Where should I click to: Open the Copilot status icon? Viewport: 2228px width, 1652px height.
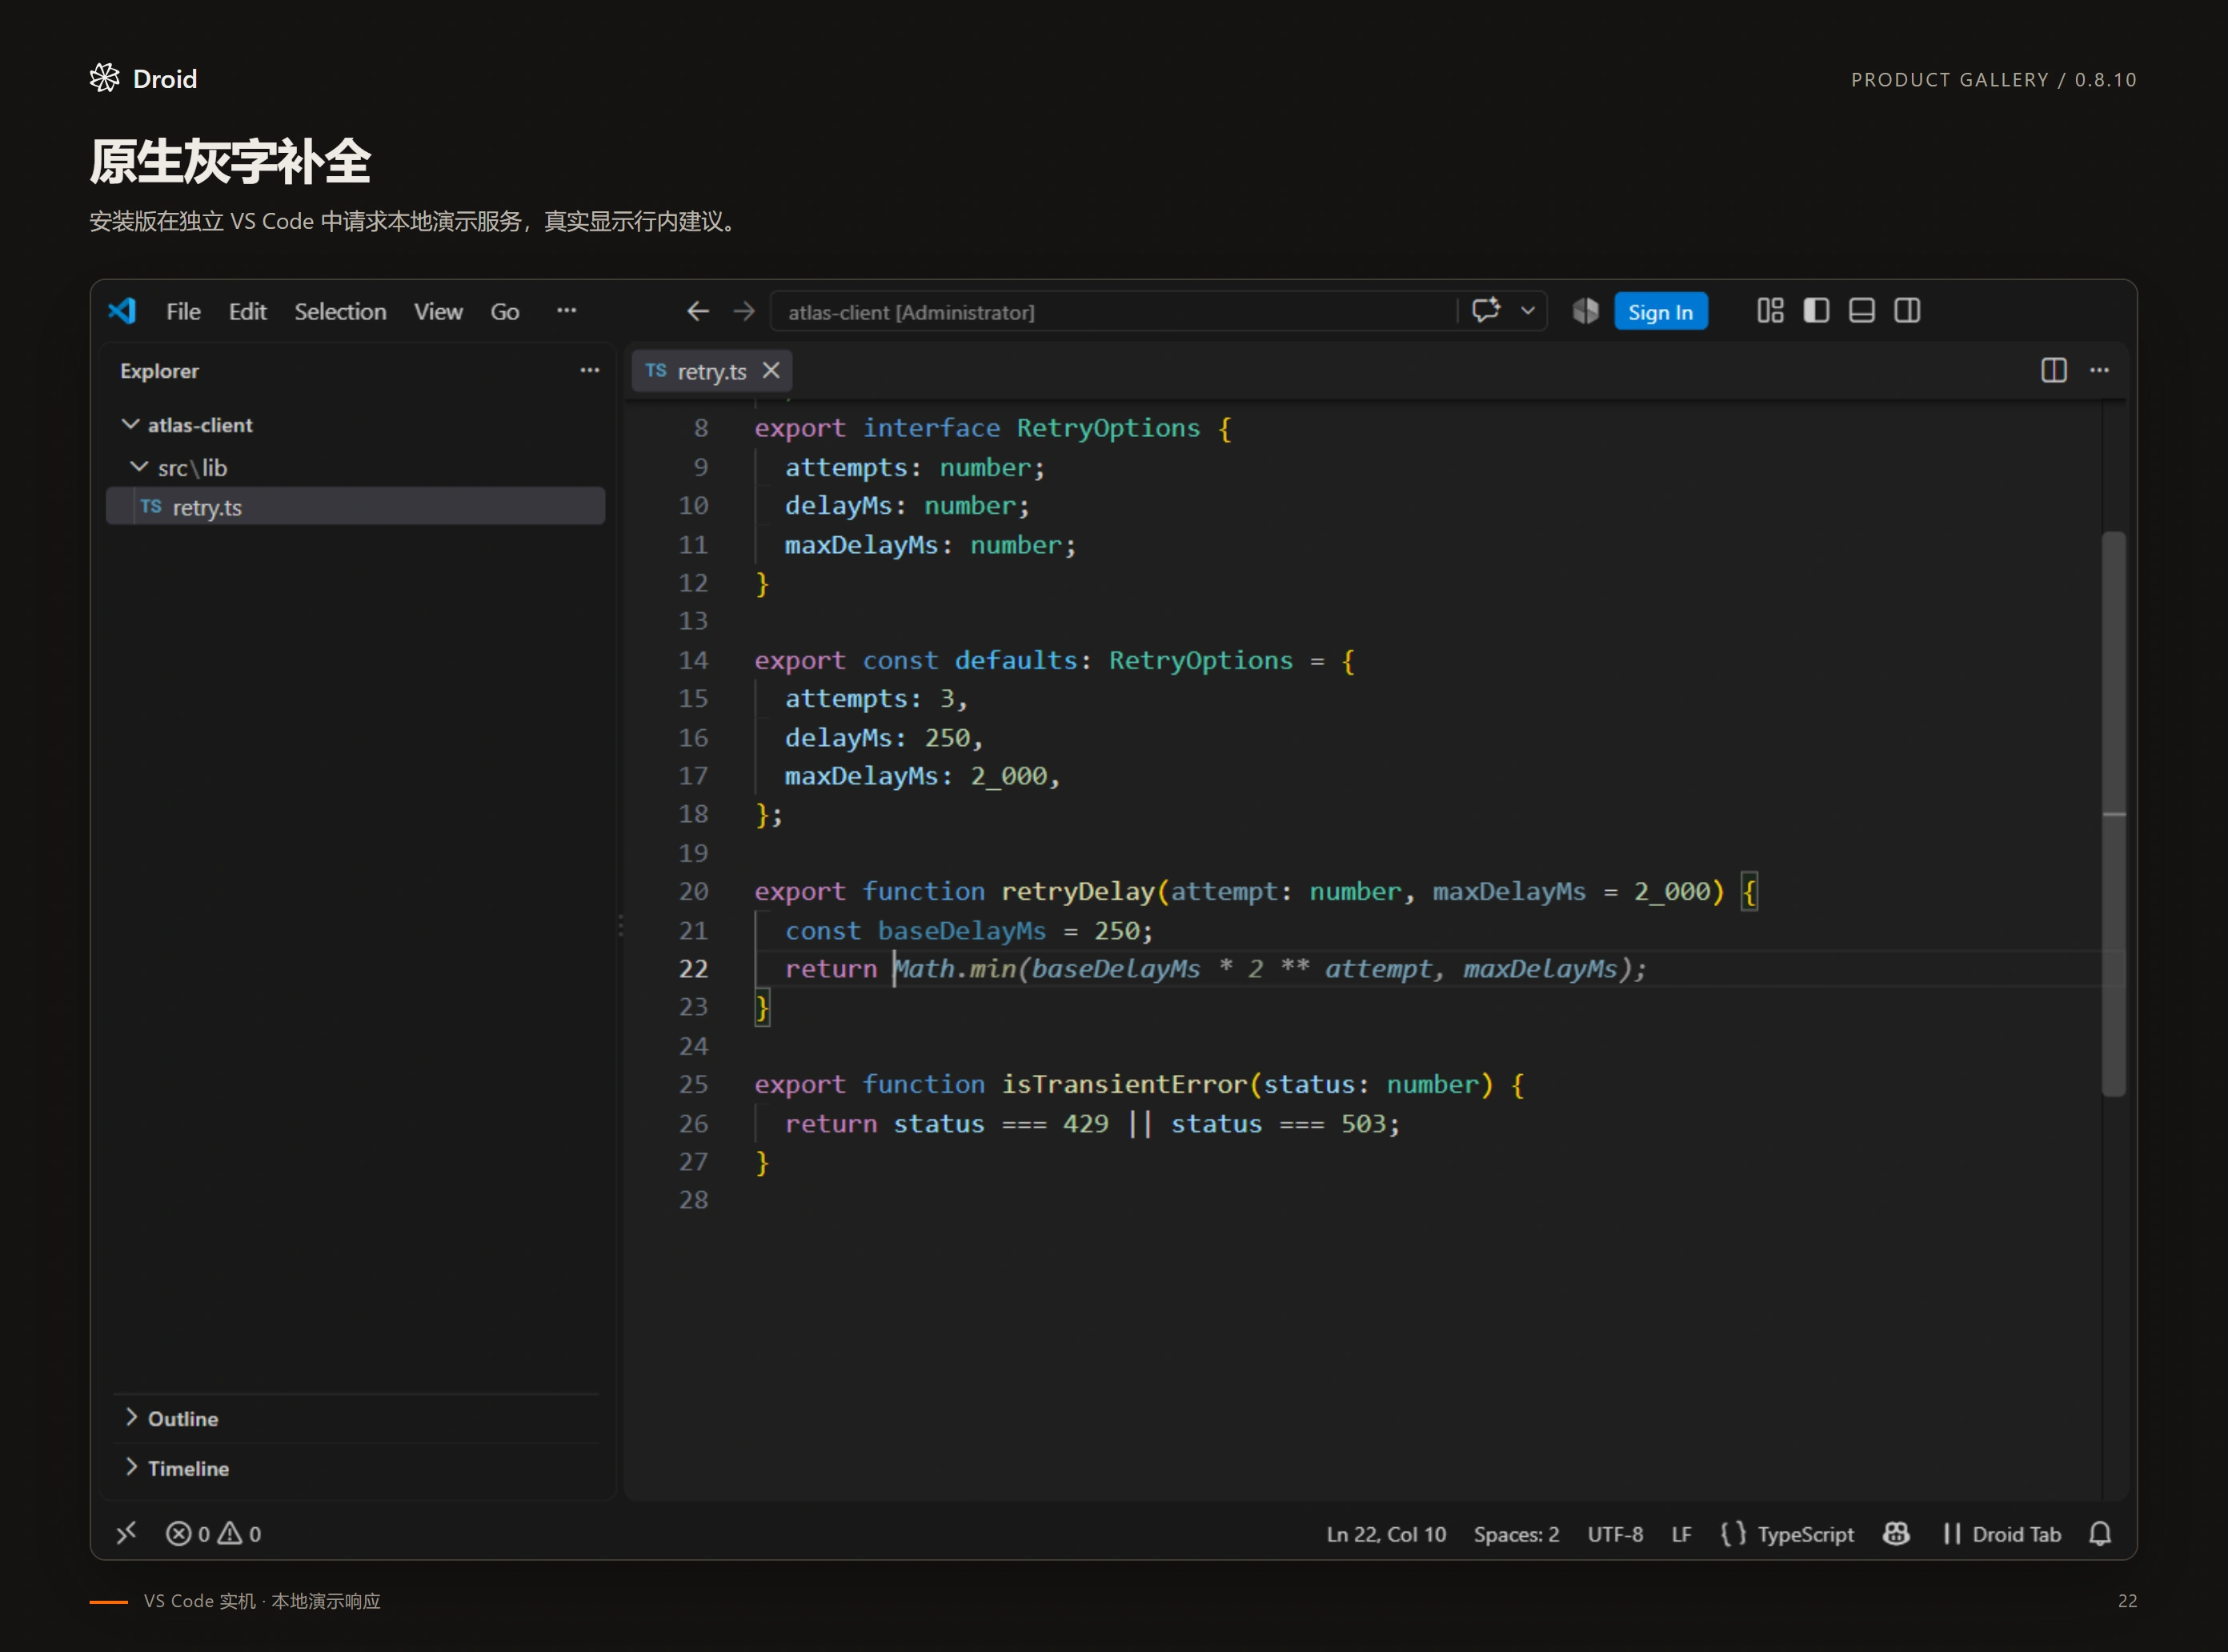1896,1534
